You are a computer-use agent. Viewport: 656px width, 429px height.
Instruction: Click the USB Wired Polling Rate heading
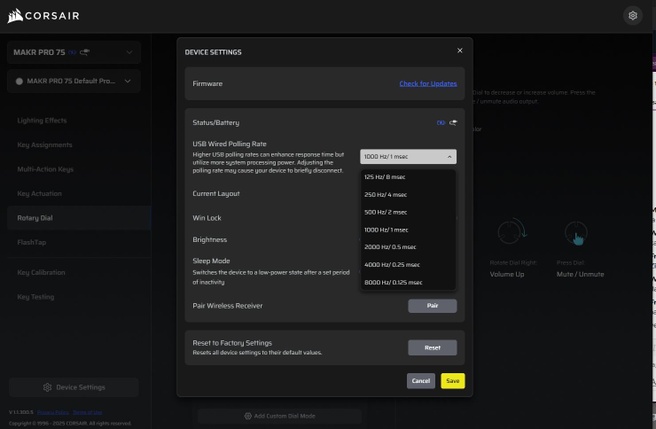(x=229, y=144)
